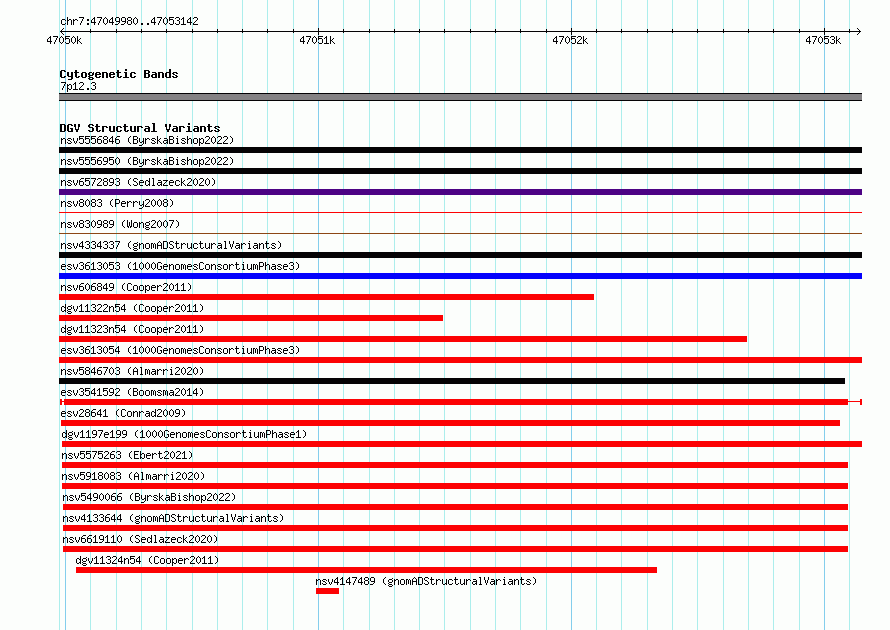Select nsv6619110 (Sedlazeck2020) label
This screenshot has width=890, height=630.
[x=140, y=539]
